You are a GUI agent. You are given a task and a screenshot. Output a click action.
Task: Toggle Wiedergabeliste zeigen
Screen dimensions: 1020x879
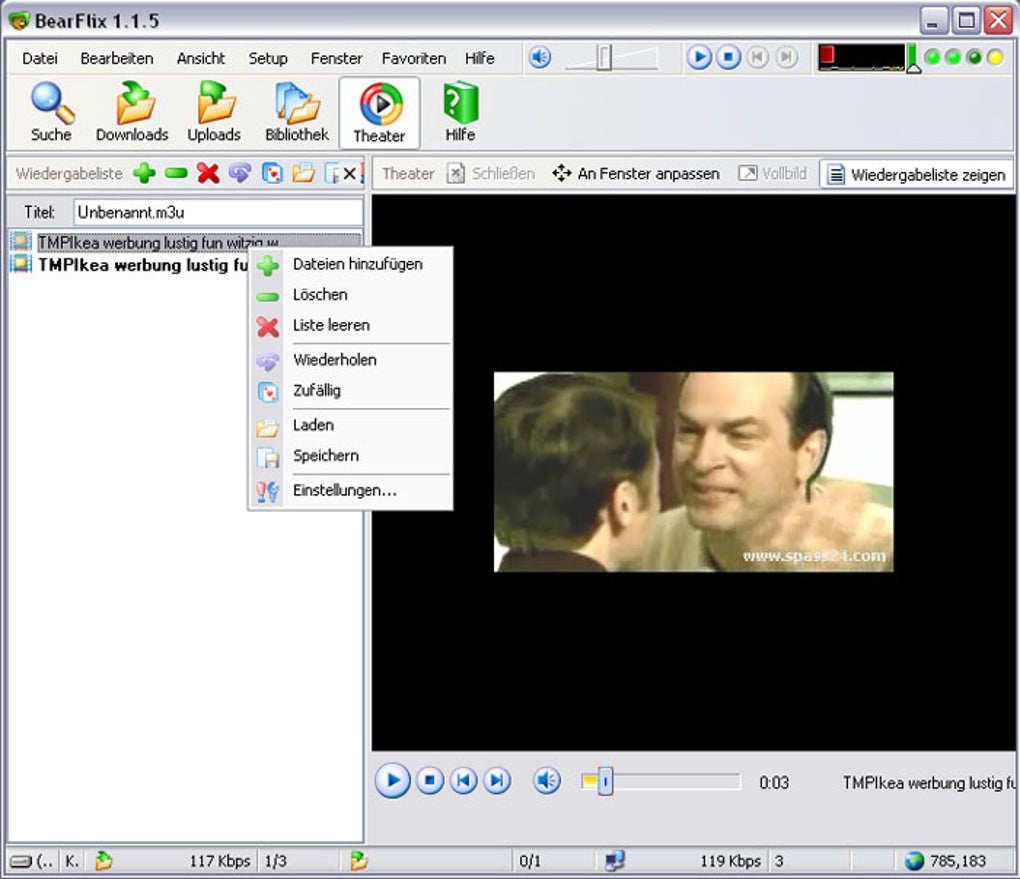[917, 174]
